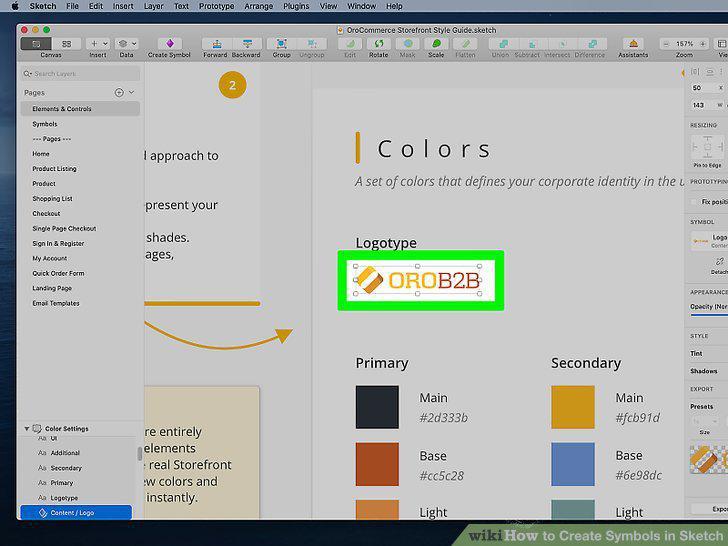Open the Home page
This screenshot has height=546, width=728.
(41, 154)
